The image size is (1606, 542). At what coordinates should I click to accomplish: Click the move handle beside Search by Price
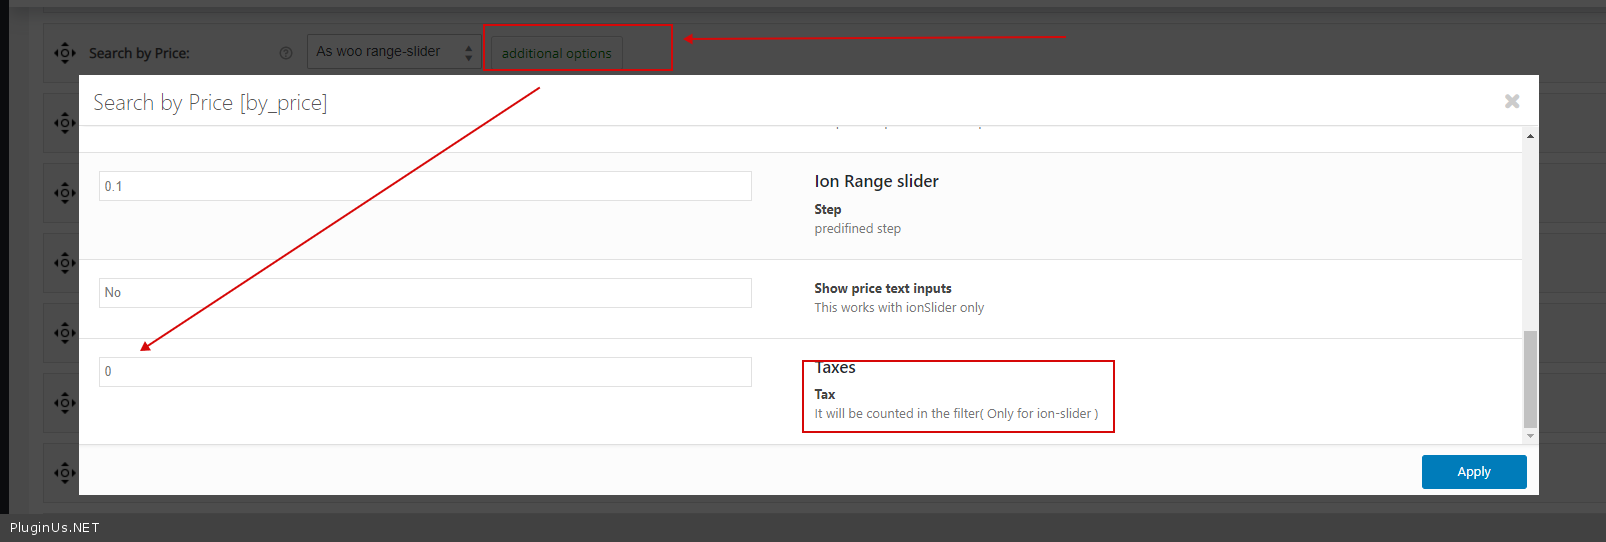65,53
